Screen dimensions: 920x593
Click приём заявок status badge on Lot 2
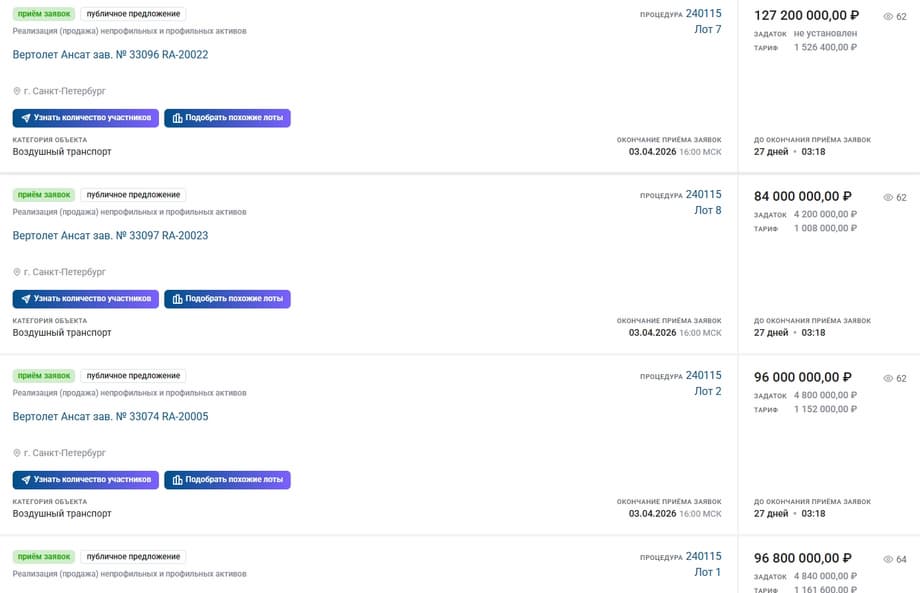[44, 376]
